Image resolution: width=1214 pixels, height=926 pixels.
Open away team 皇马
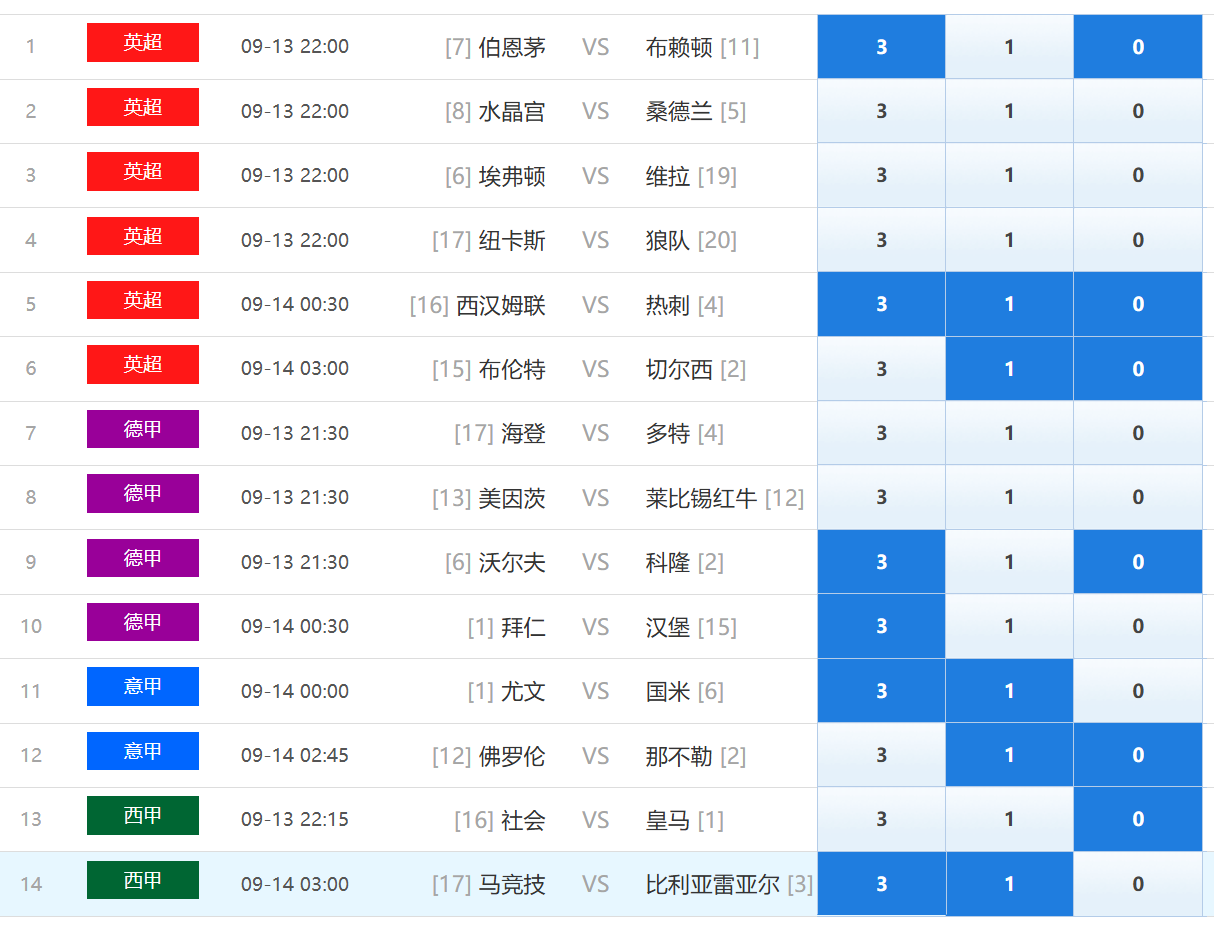point(668,820)
